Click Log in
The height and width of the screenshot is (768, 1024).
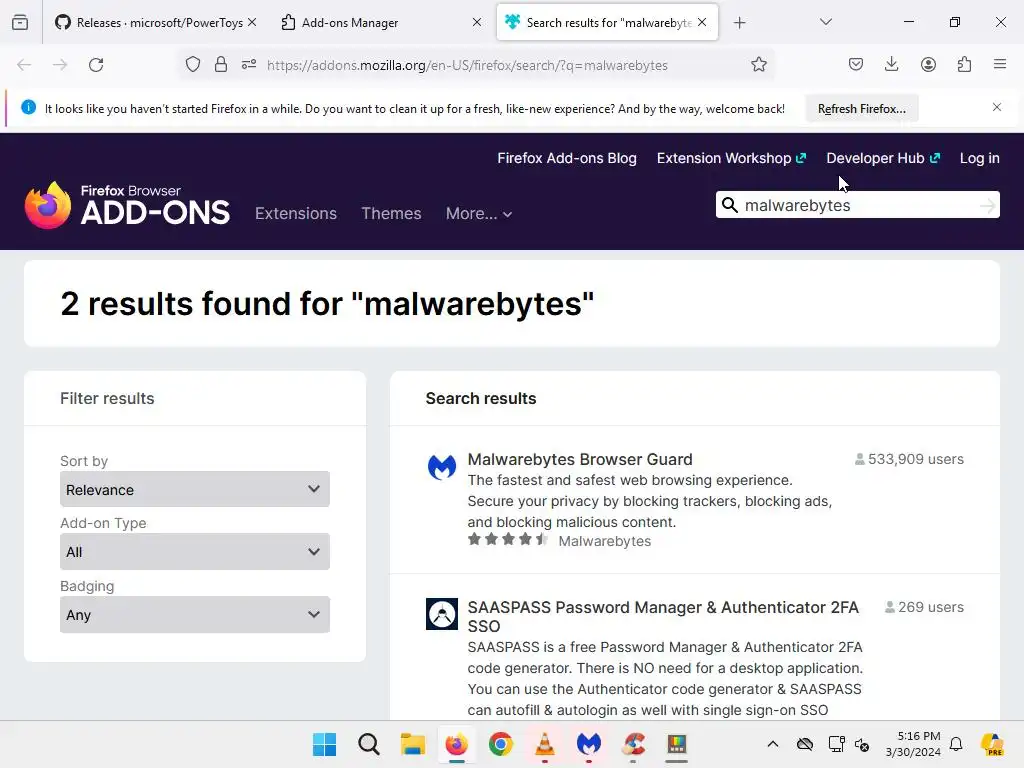[980, 158]
